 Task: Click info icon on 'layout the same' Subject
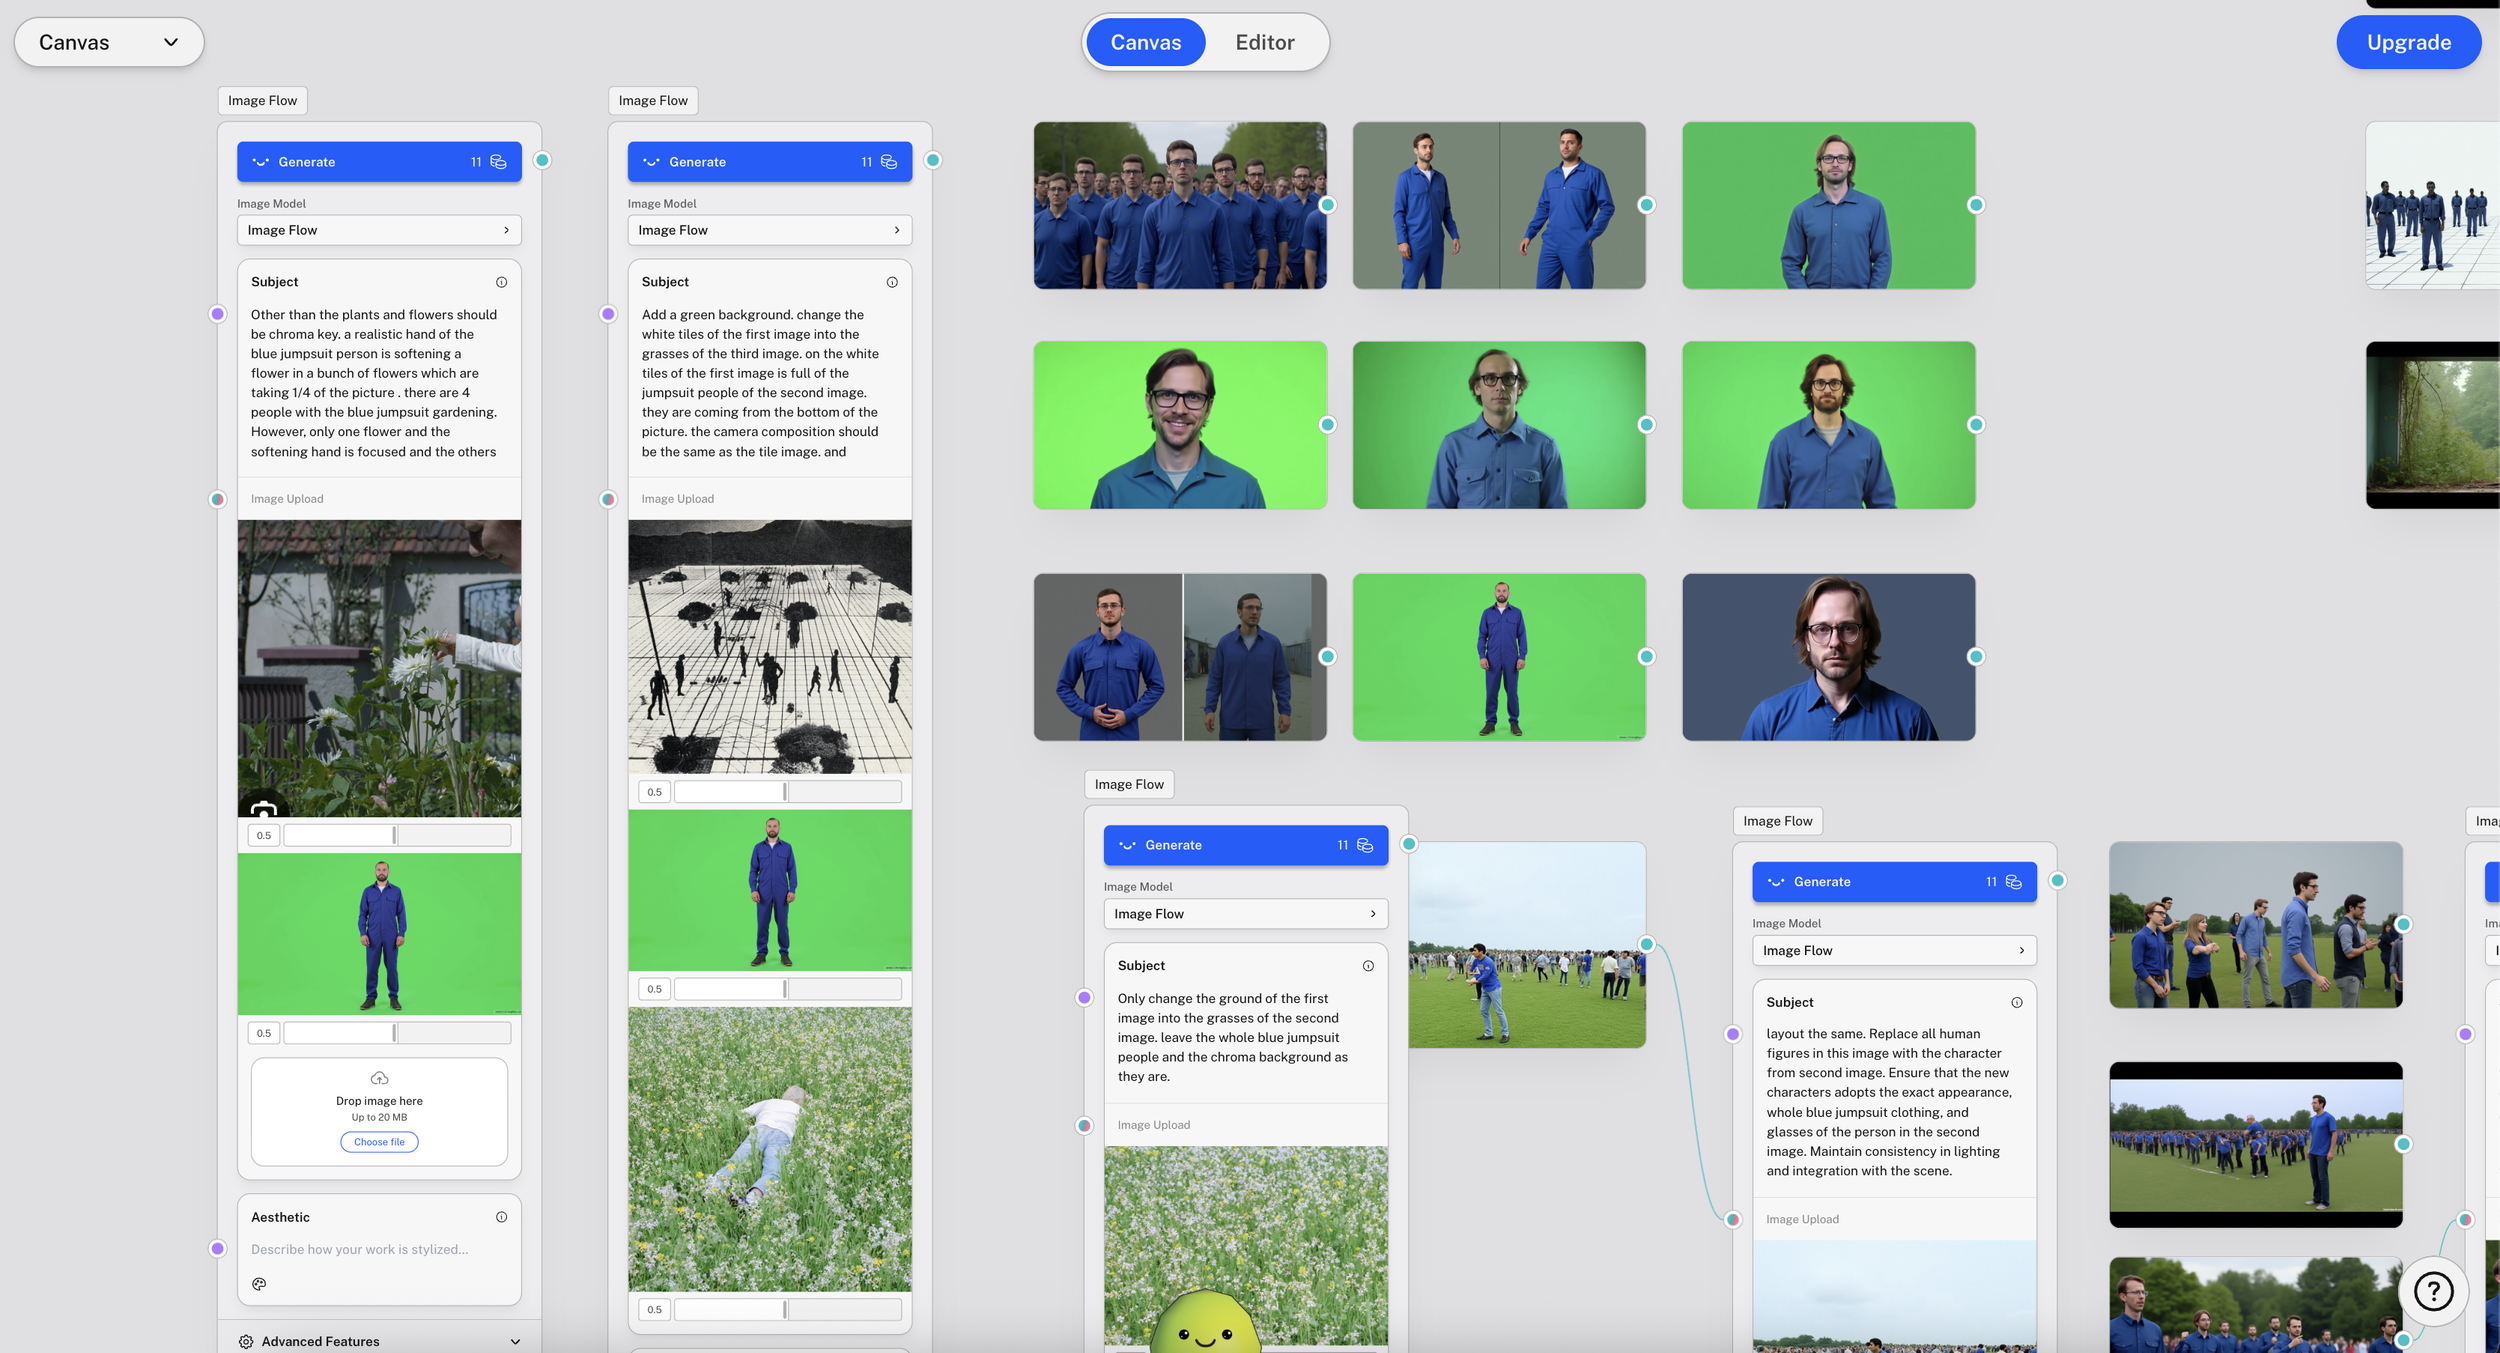click(x=2016, y=1002)
